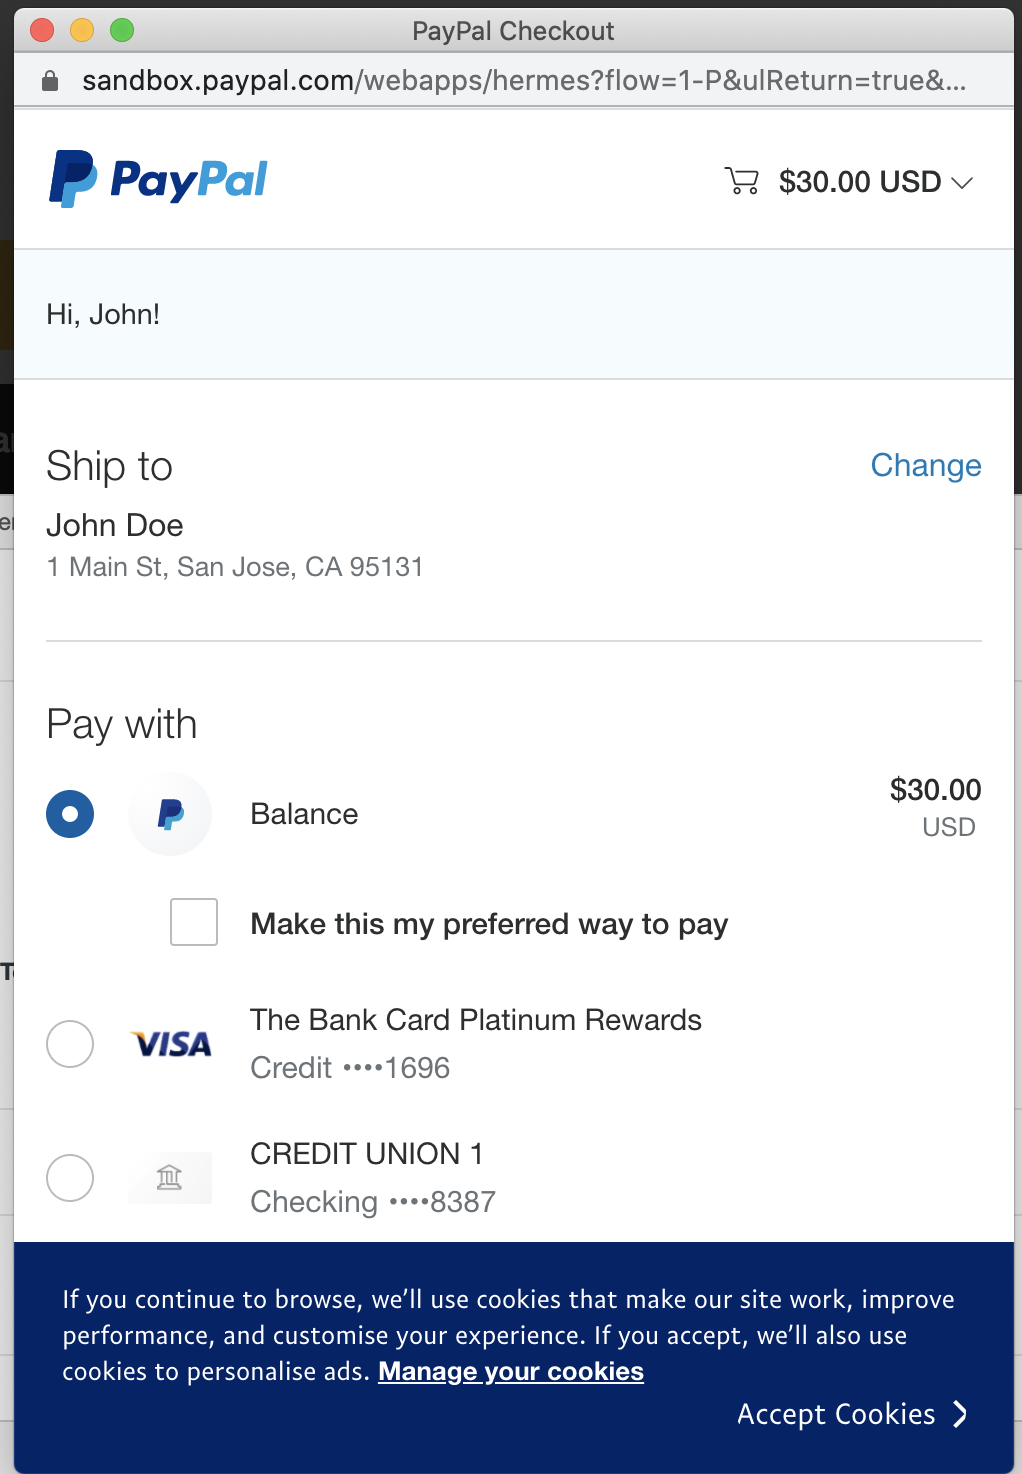Screen dimensions: 1022x1474
Task: Select the Credit Union 1 radio button
Action: 70,1178
